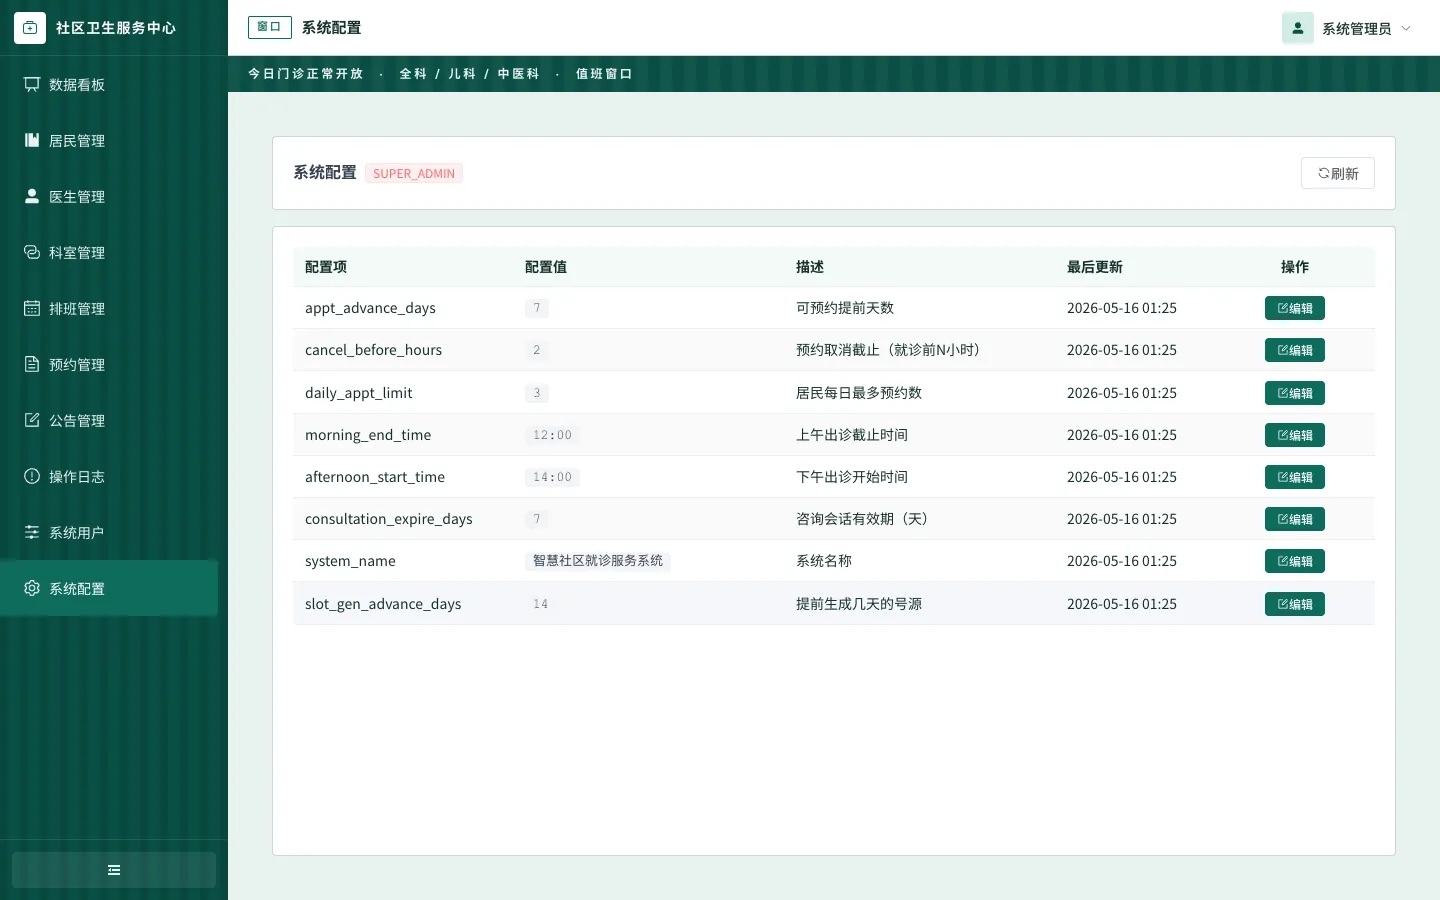The height and width of the screenshot is (900, 1440).
Task: Open 预约管理 menu item
Action: pyautogui.click(x=109, y=365)
